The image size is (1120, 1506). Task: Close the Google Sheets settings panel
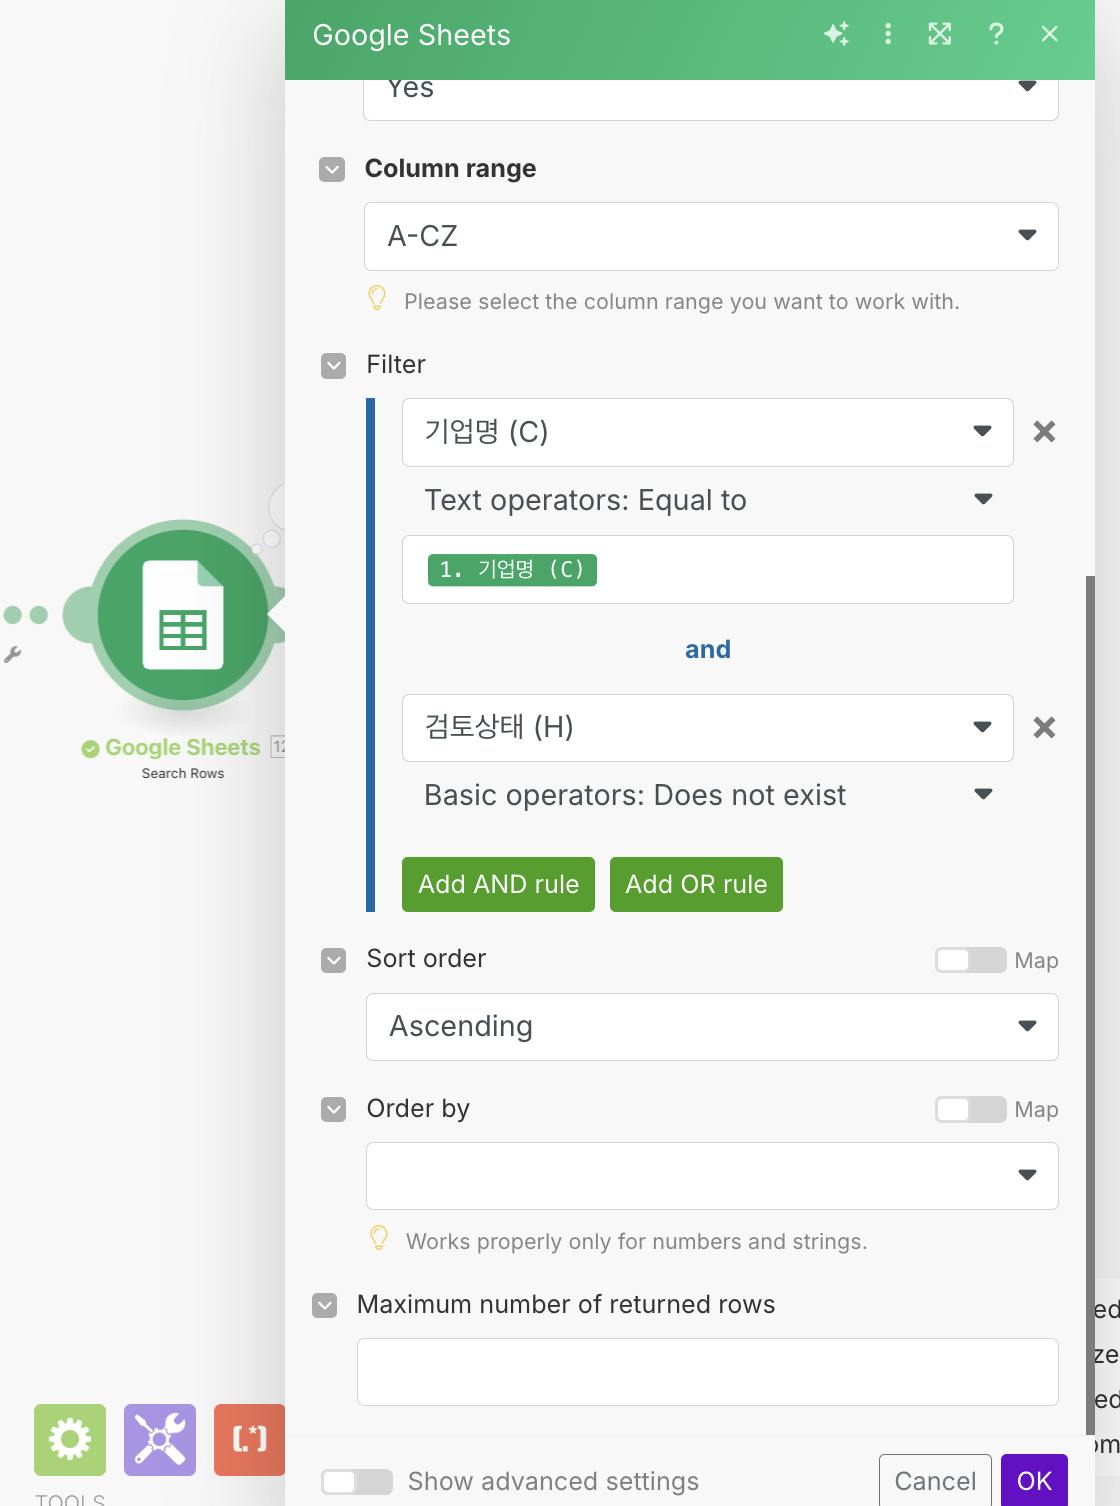point(1049,34)
